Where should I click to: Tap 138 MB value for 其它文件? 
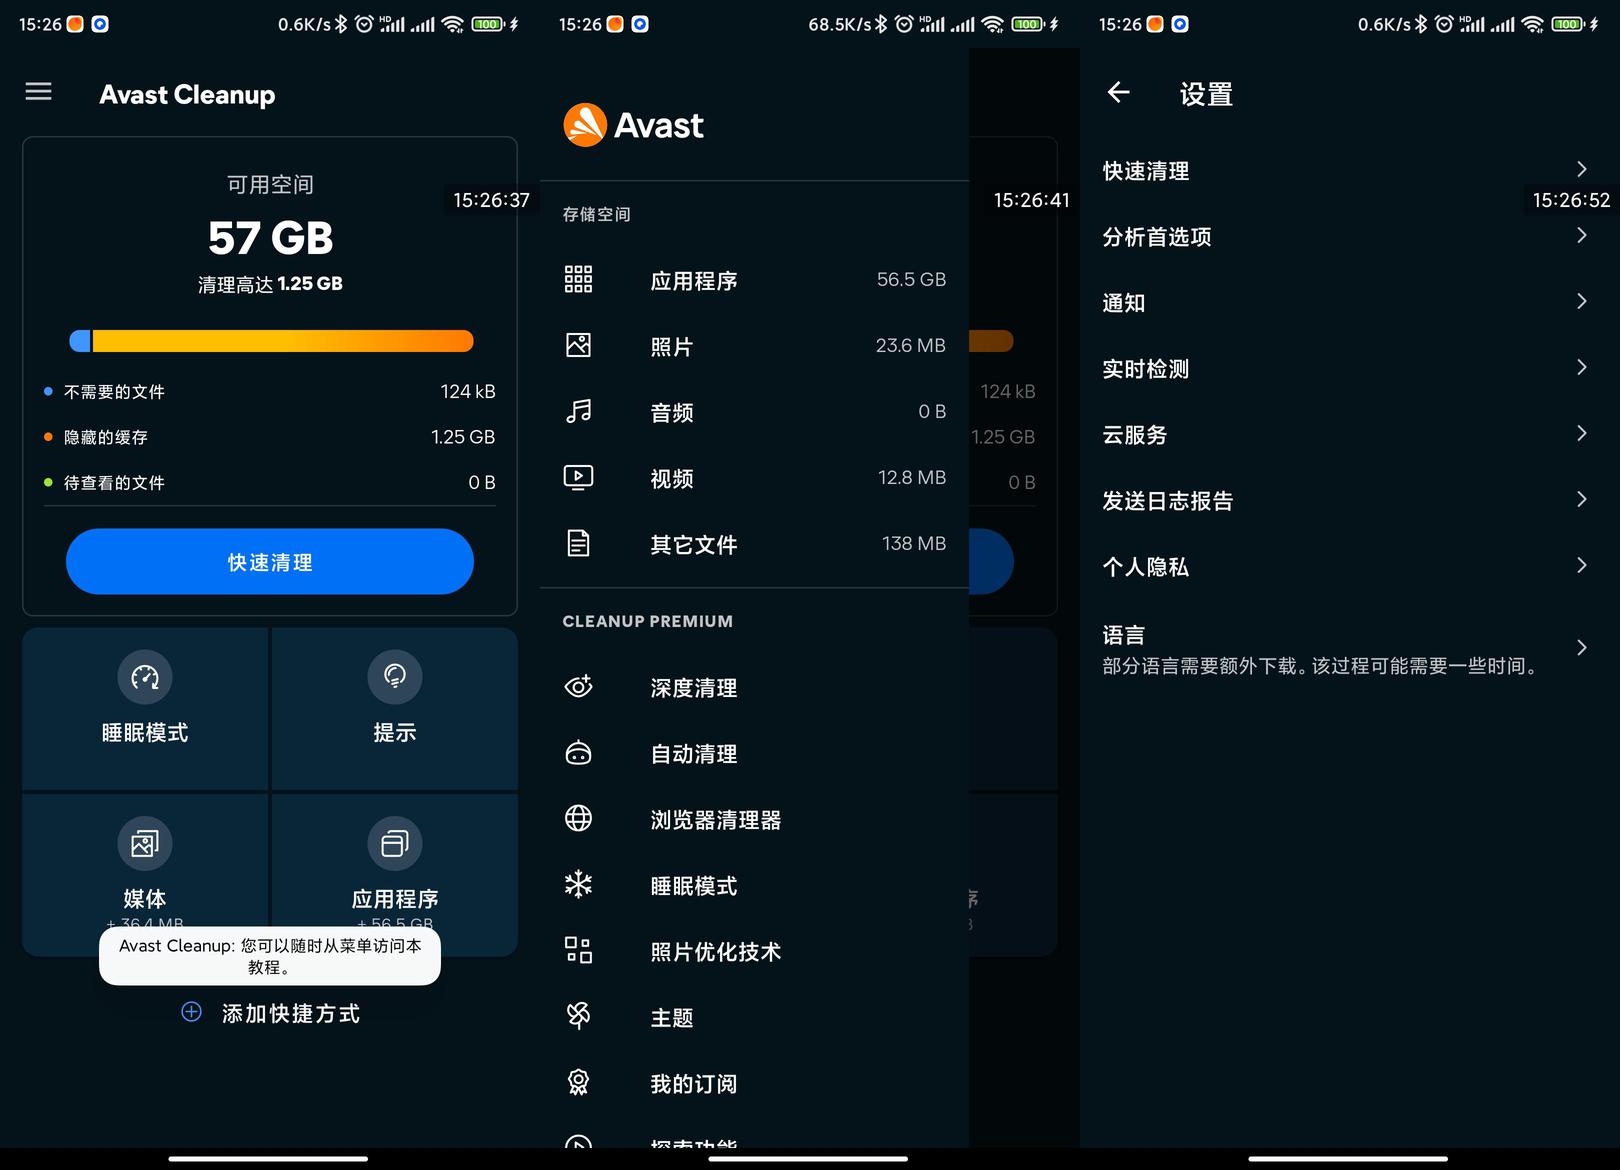[913, 543]
